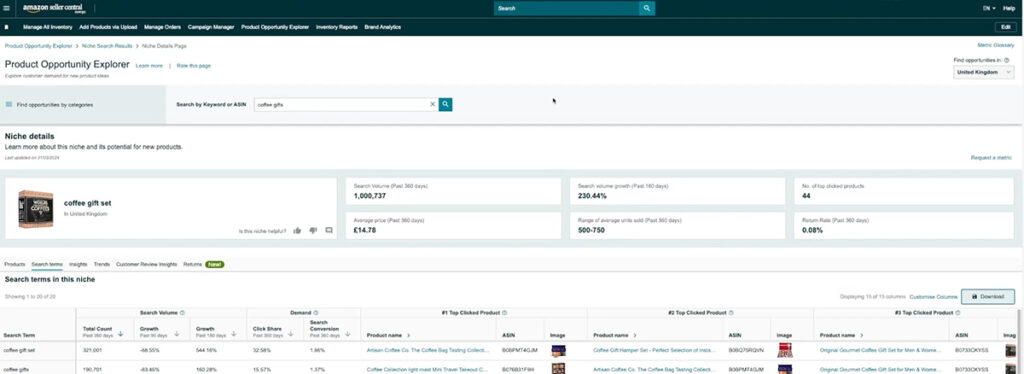Open the Customer Review Insights tab
This screenshot has width=1024, height=374.
(x=146, y=264)
